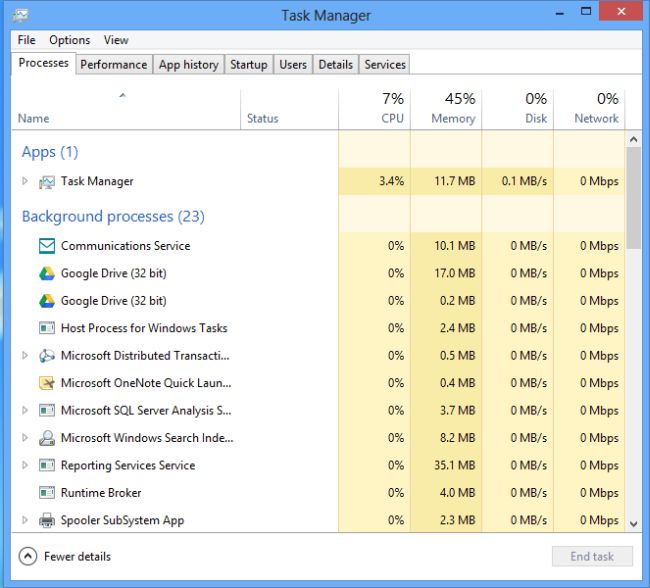Click the scrollbar up arrow
Viewport: 650px width, 588px height.
pyautogui.click(x=633, y=139)
